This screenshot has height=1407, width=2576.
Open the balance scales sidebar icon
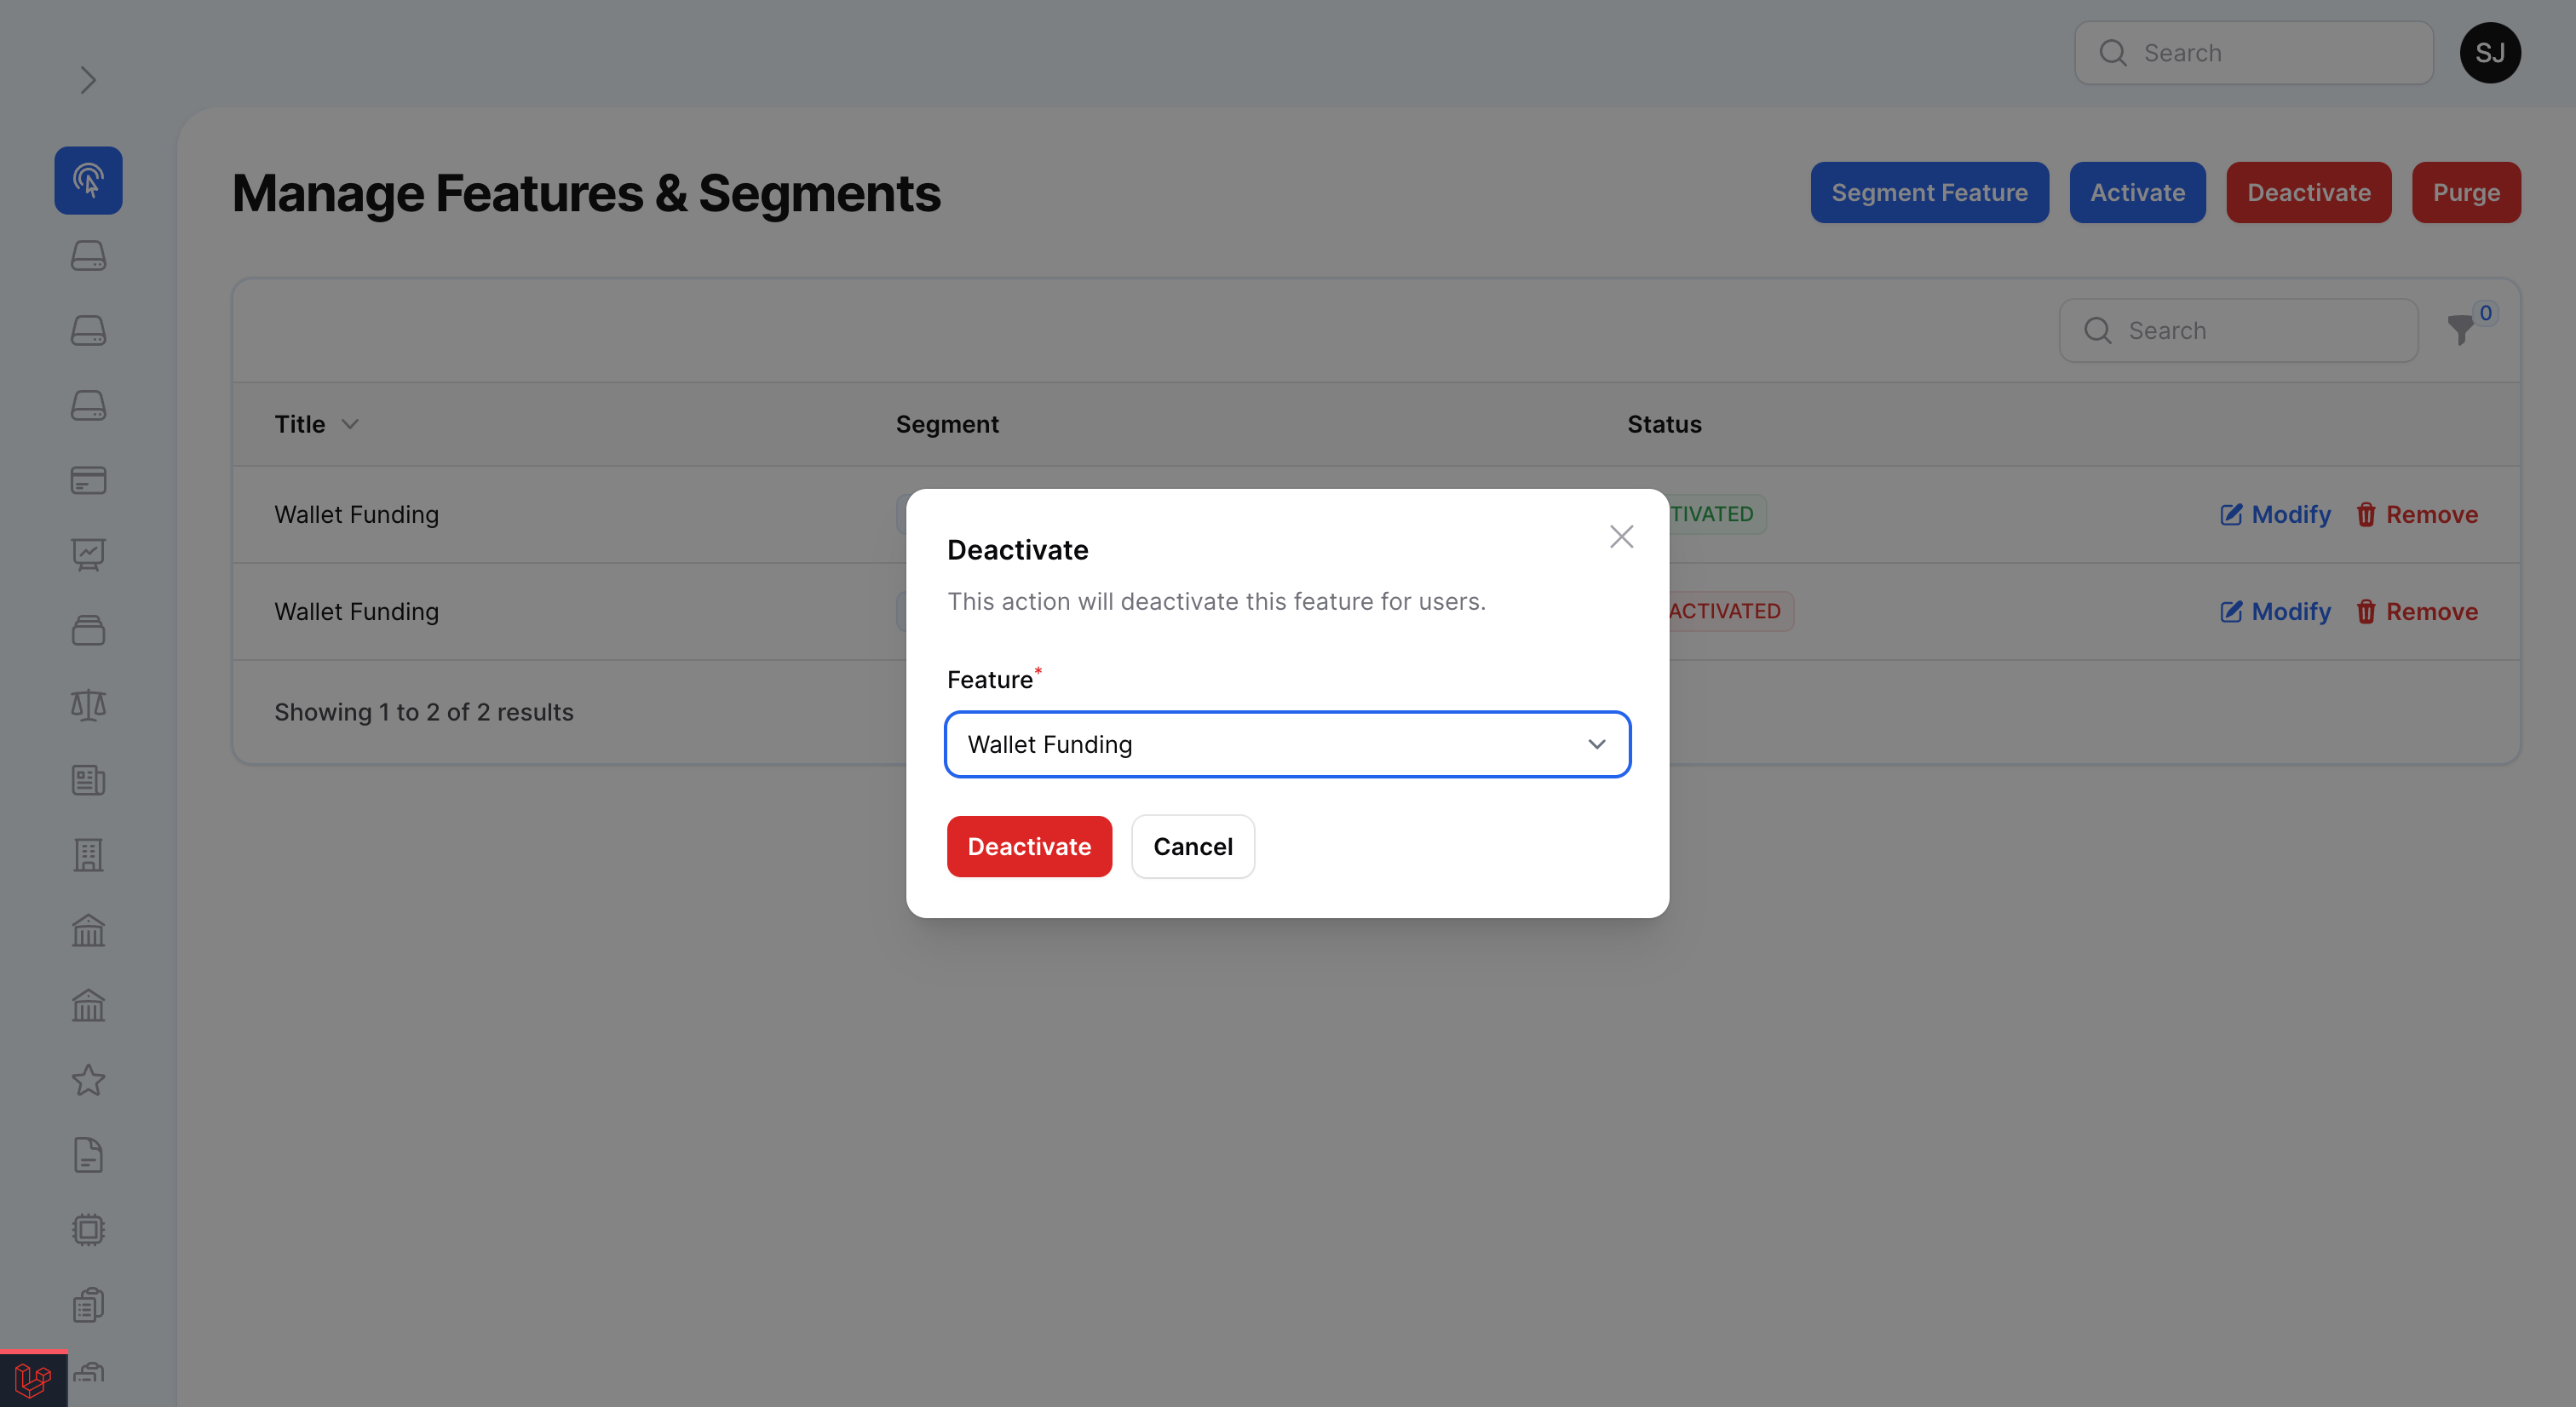point(88,705)
